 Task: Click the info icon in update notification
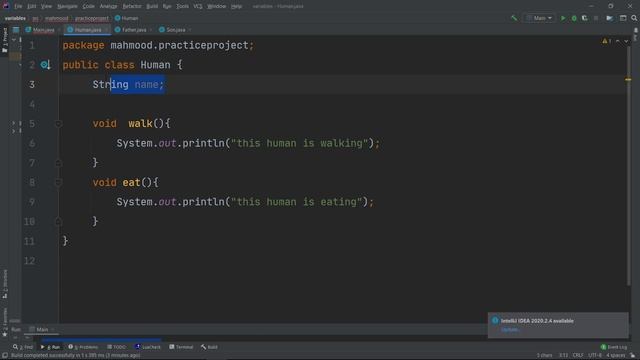[x=495, y=320]
